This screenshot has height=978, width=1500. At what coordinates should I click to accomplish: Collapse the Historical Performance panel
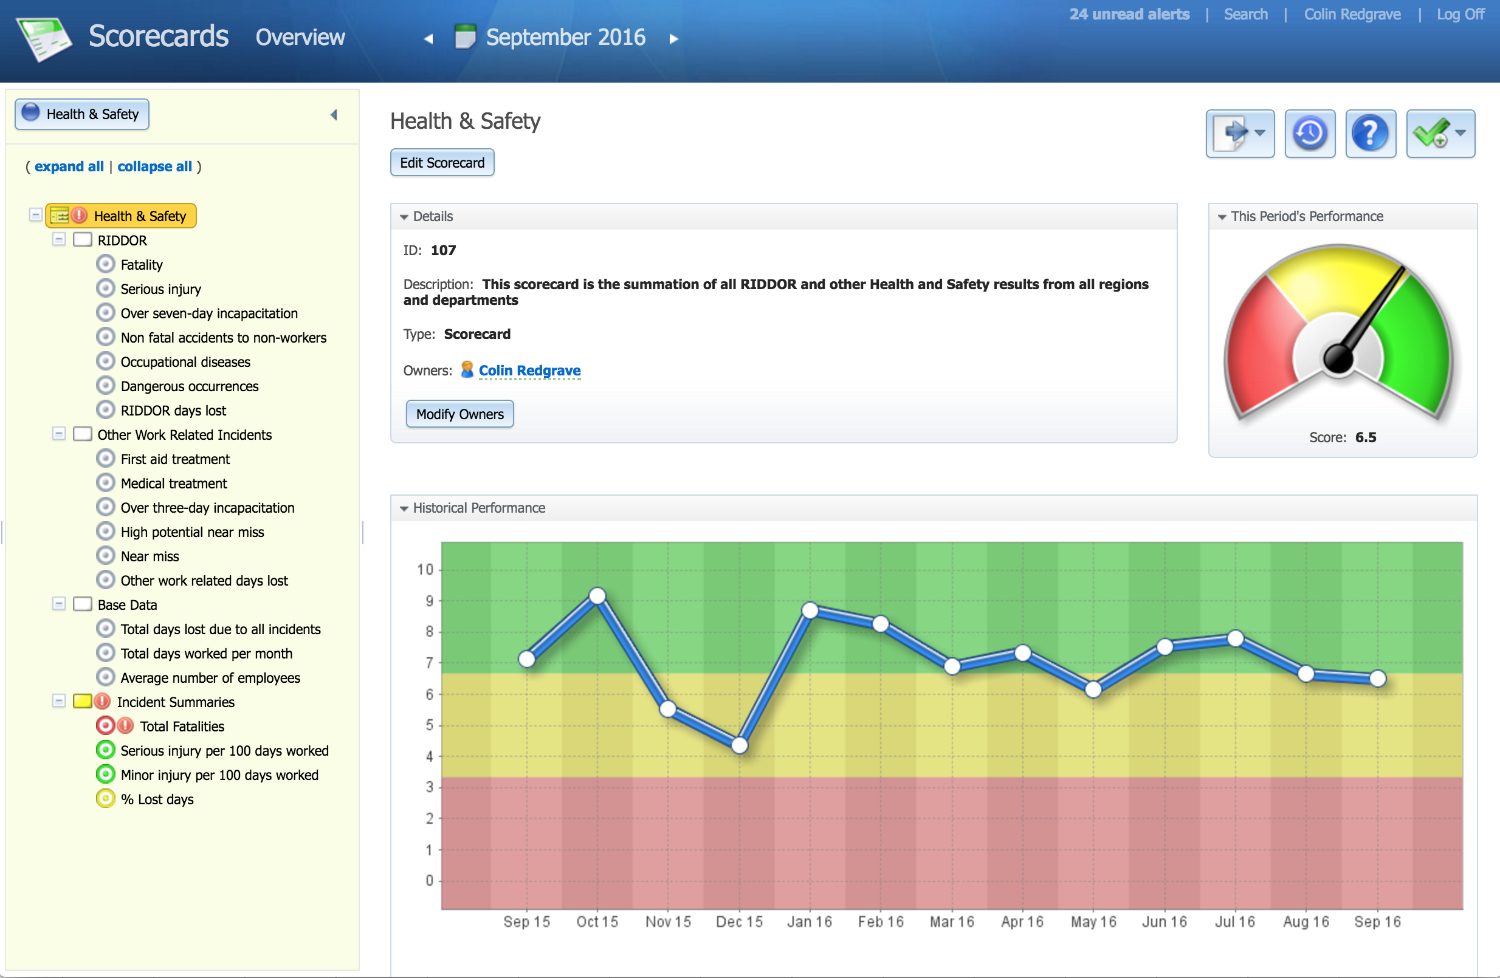coord(404,509)
